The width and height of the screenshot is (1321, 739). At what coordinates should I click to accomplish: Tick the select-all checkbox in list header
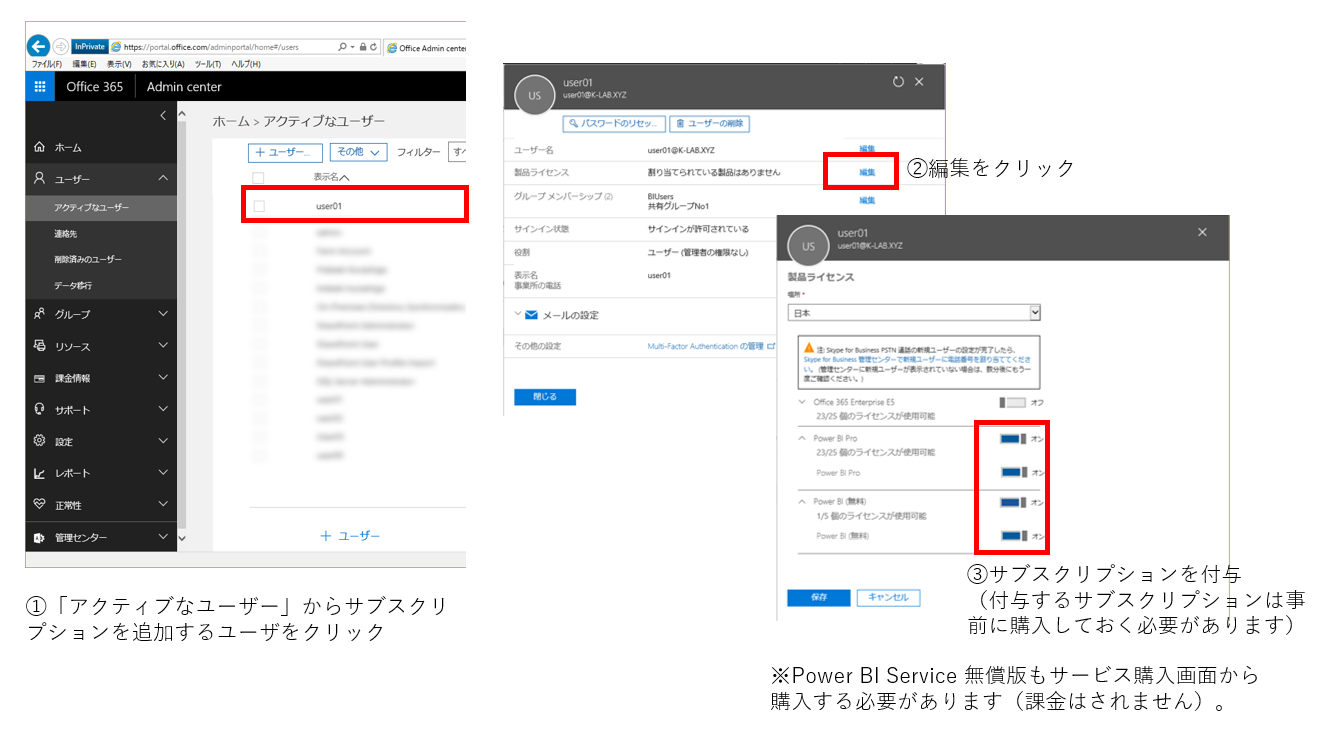[259, 178]
